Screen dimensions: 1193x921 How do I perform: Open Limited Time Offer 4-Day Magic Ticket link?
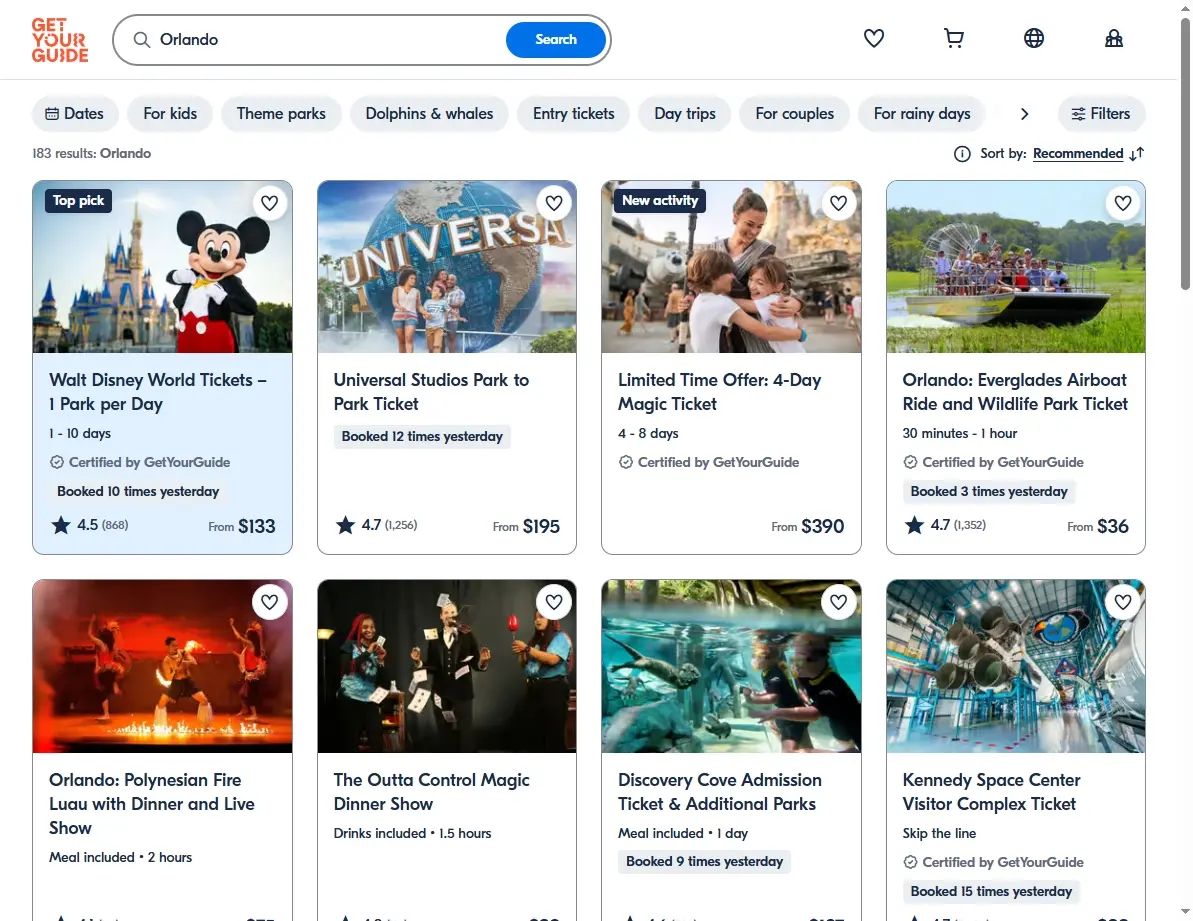(719, 392)
